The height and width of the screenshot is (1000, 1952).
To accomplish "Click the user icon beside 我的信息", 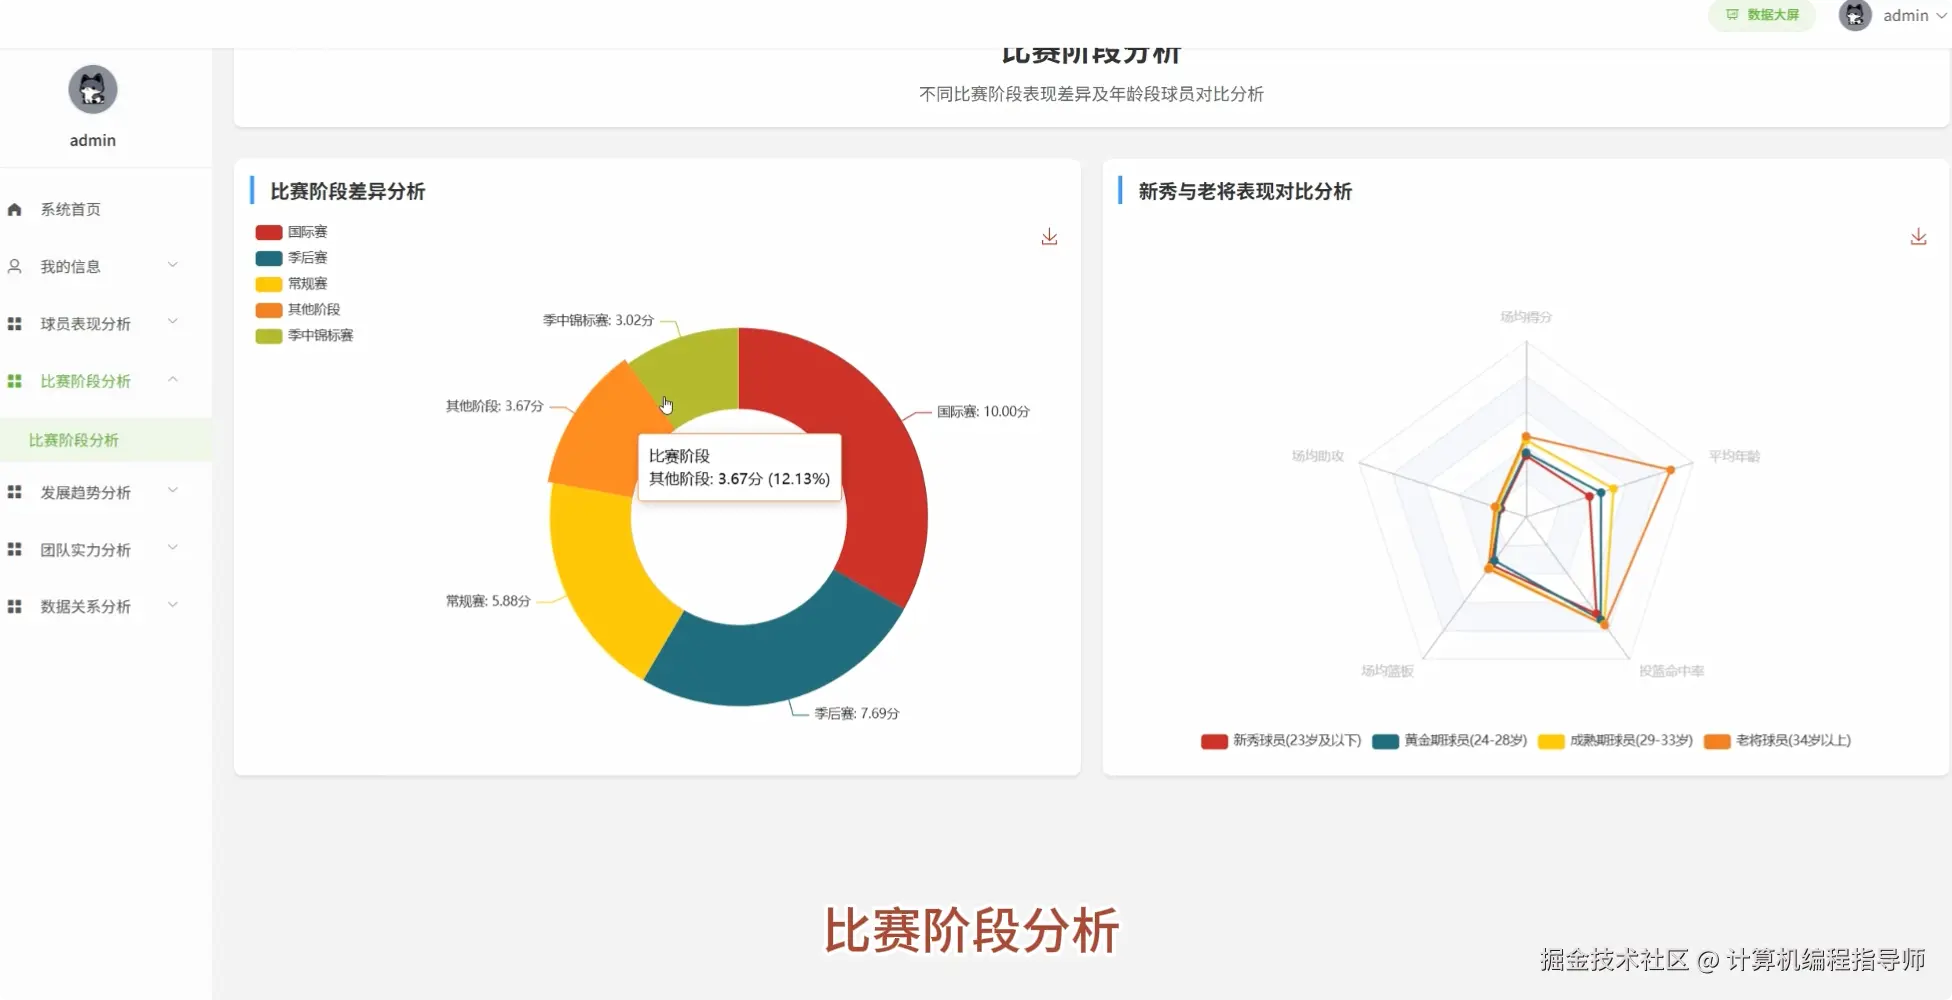I will 14,267.
